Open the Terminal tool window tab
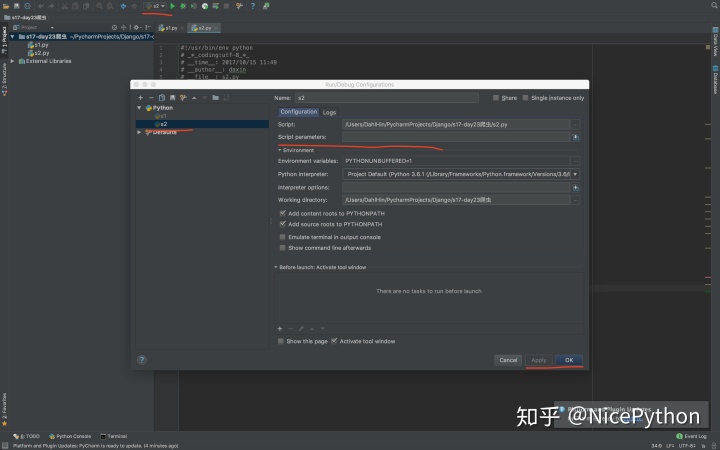 click(113, 436)
